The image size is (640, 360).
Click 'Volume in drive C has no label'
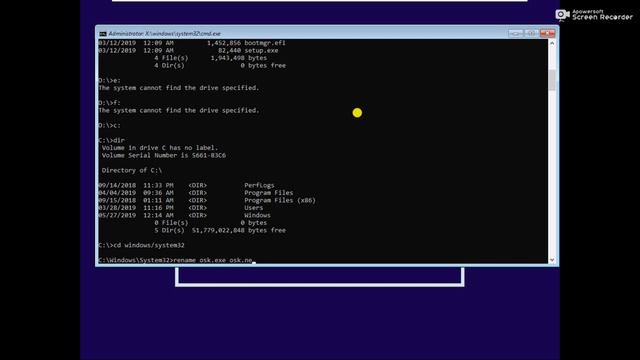coord(160,148)
